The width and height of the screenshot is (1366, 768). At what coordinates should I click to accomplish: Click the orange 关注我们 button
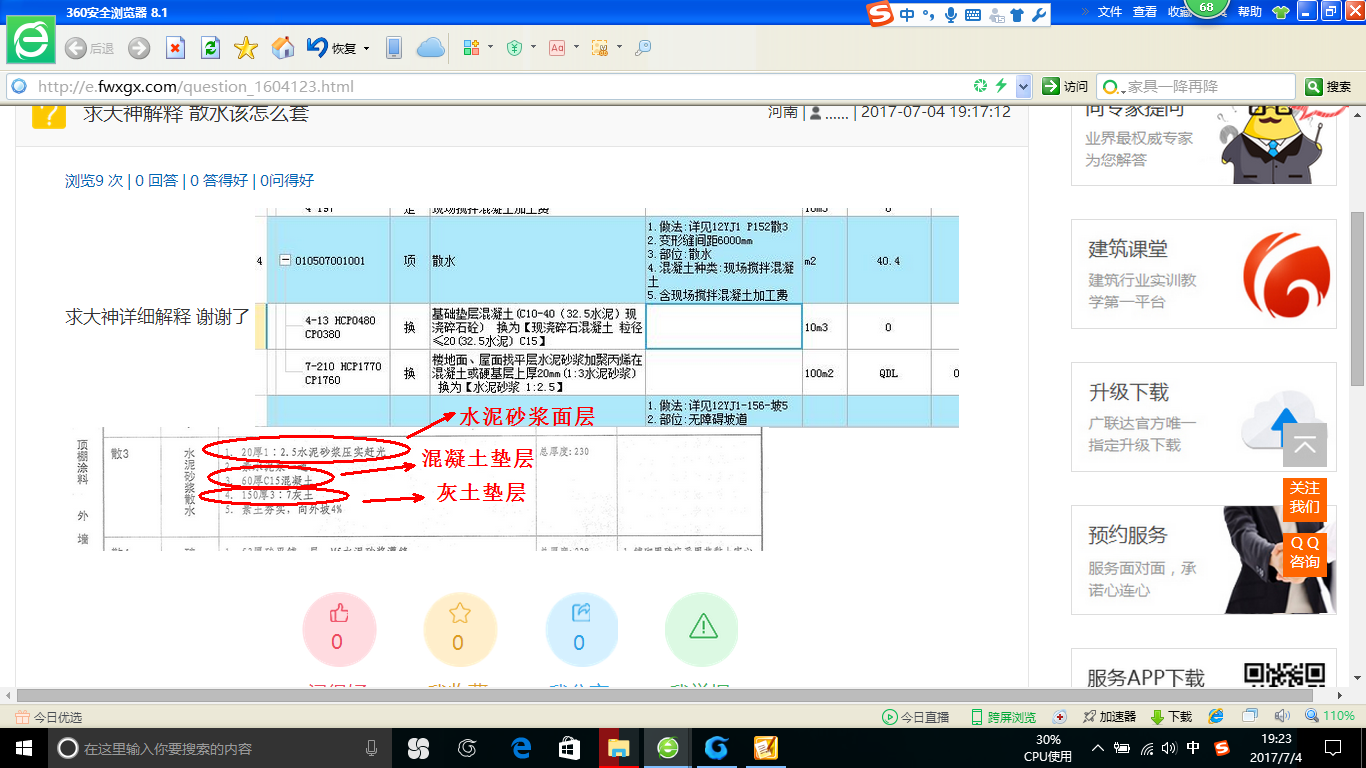point(1305,498)
